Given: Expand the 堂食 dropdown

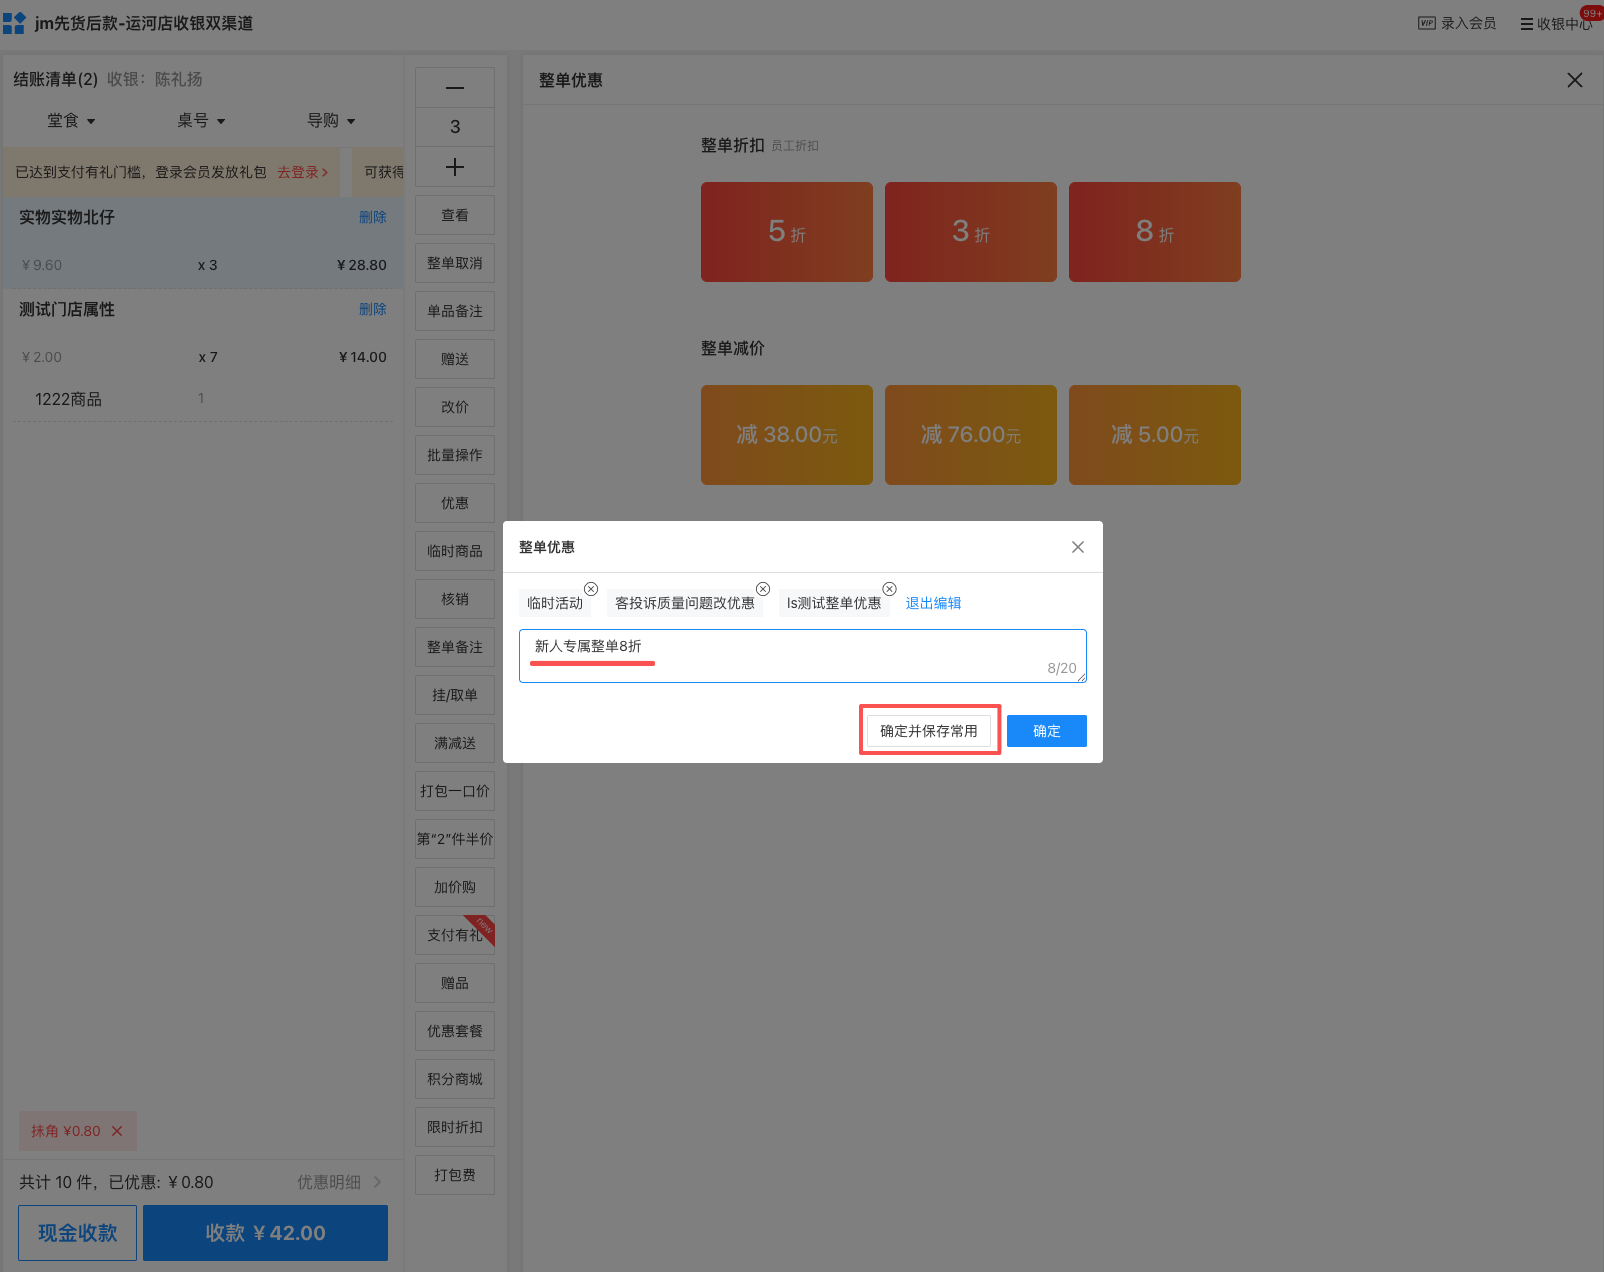Looking at the screenshot, I should tap(71, 121).
